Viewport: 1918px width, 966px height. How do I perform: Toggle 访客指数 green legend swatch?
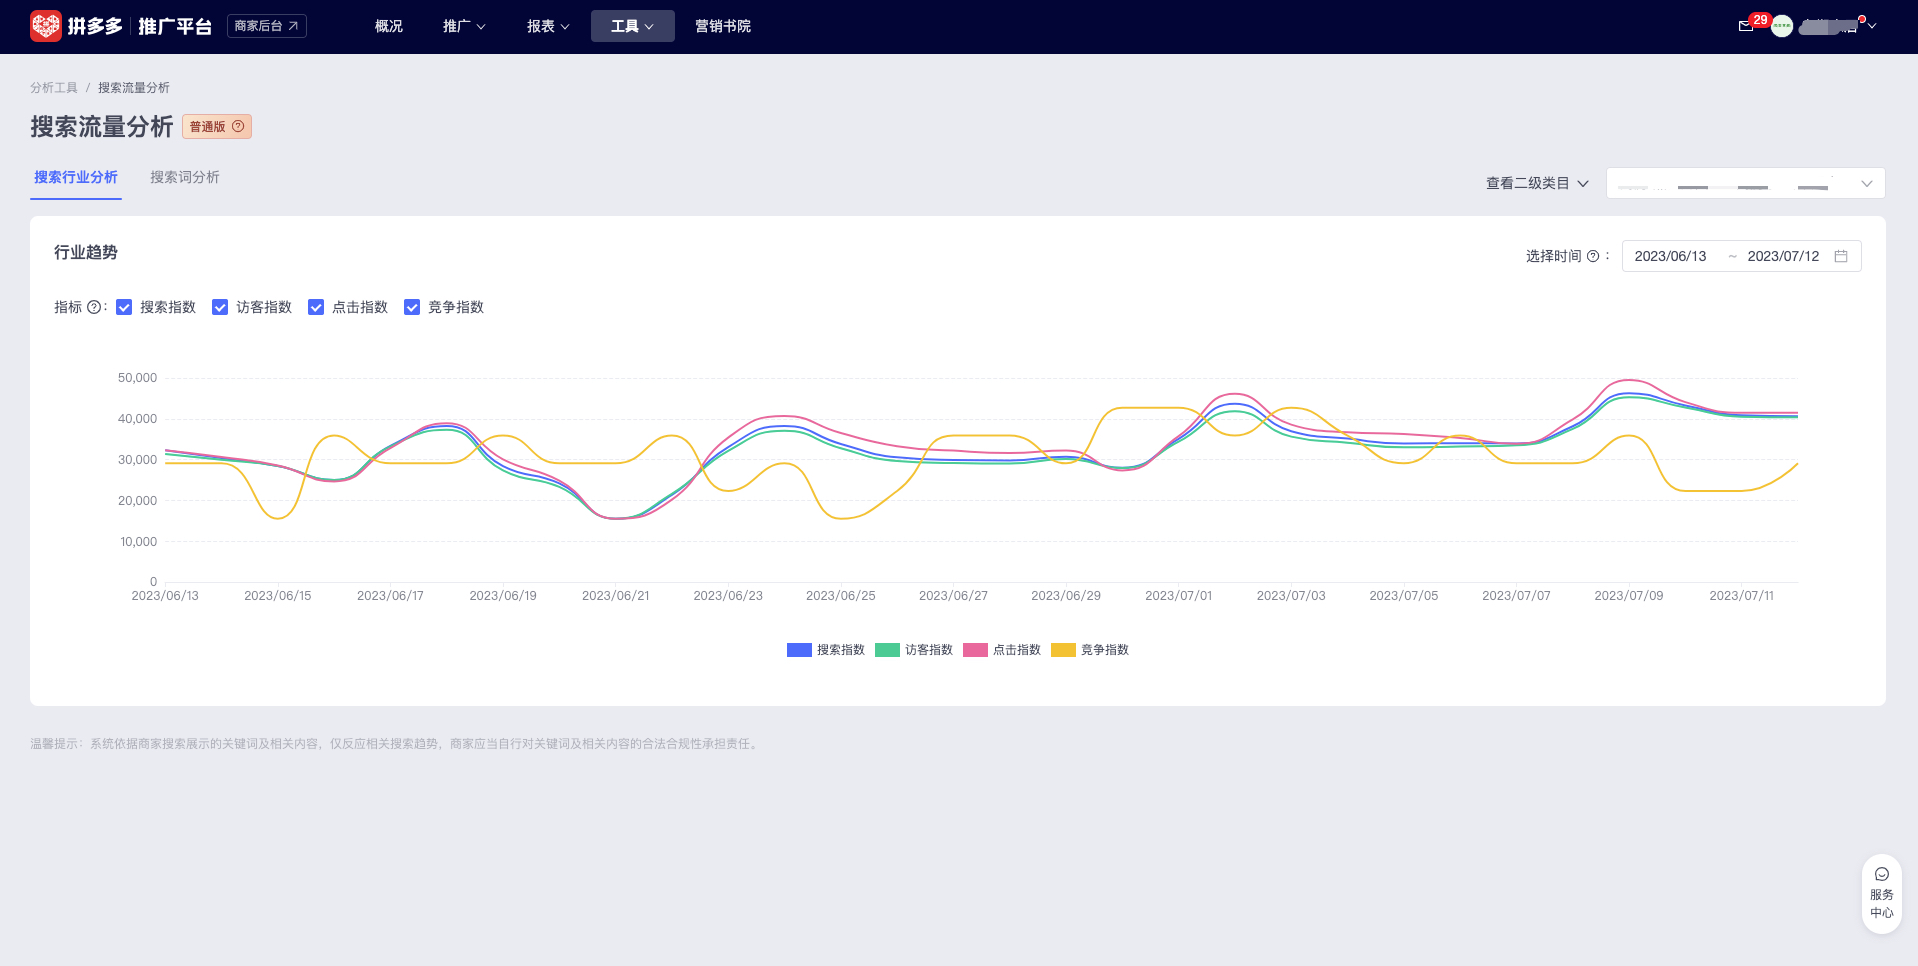coord(887,650)
